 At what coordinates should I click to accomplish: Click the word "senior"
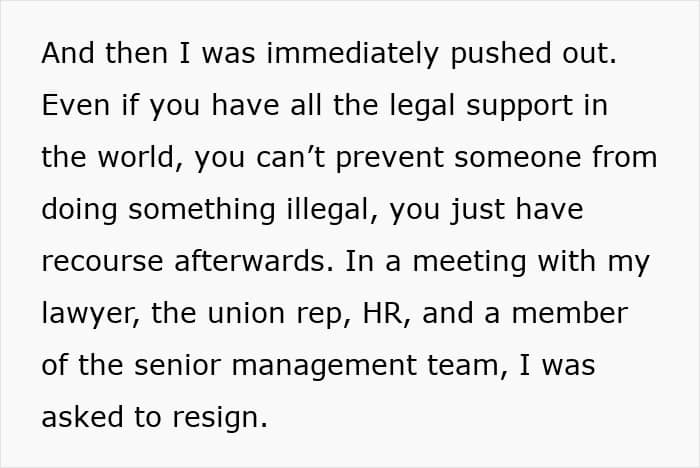coord(177,365)
